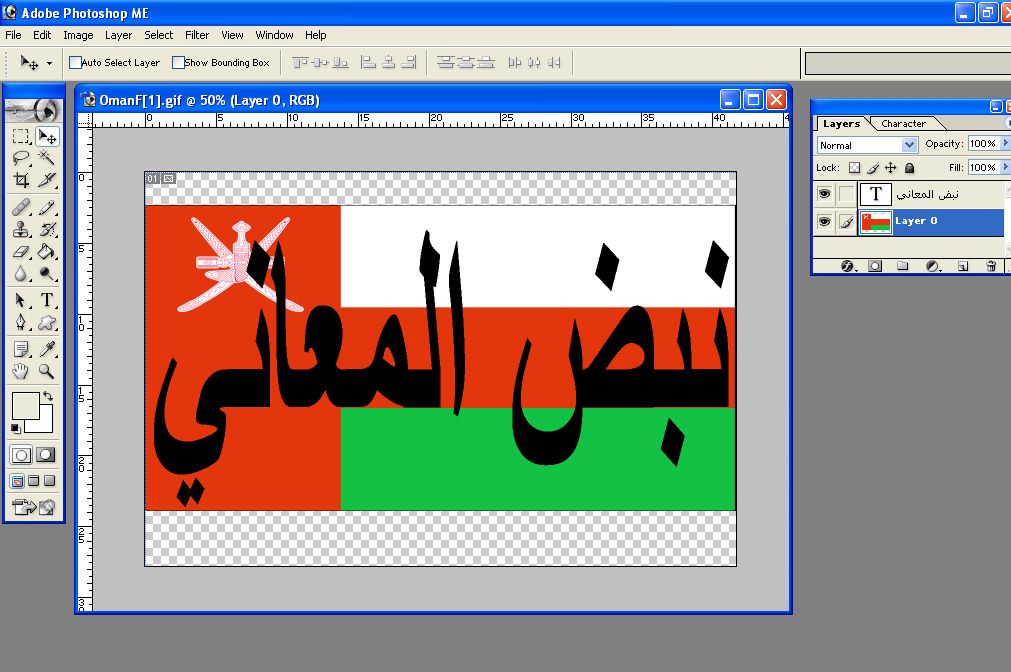Viewport: 1011px width, 672px height.
Task: Select the Custom Shape tool
Action: point(47,322)
